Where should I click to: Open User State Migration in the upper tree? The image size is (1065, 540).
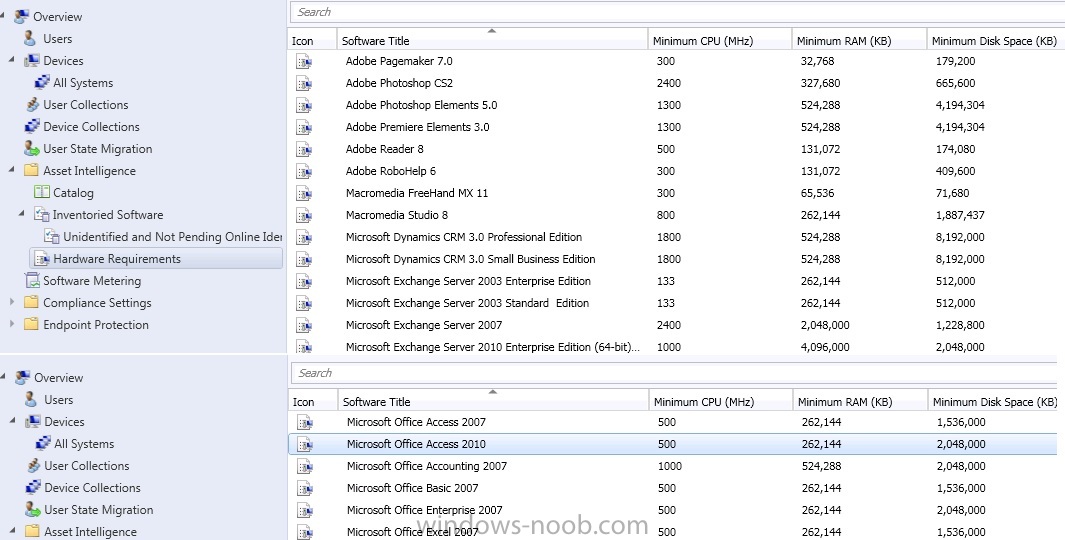pyautogui.click(x=98, y=149)
